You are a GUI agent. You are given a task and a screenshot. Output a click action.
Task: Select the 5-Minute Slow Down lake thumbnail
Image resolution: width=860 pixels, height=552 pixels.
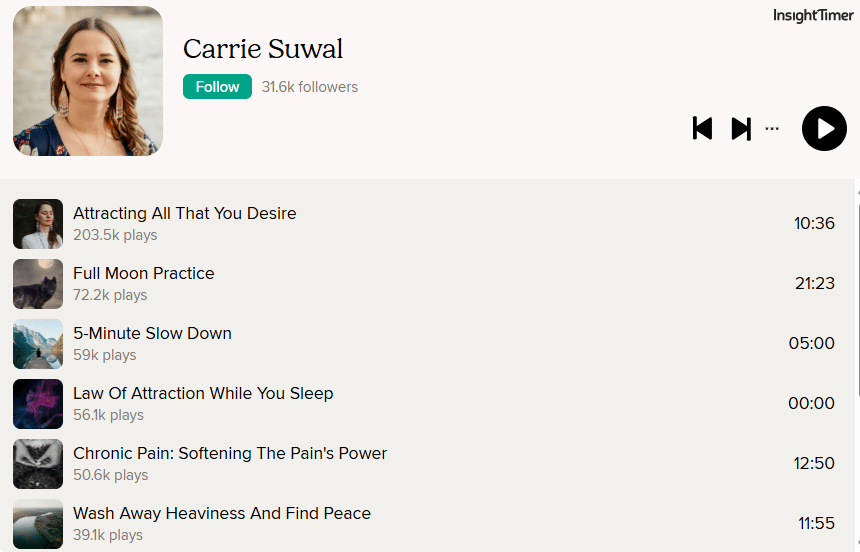(x=38, y=343)
